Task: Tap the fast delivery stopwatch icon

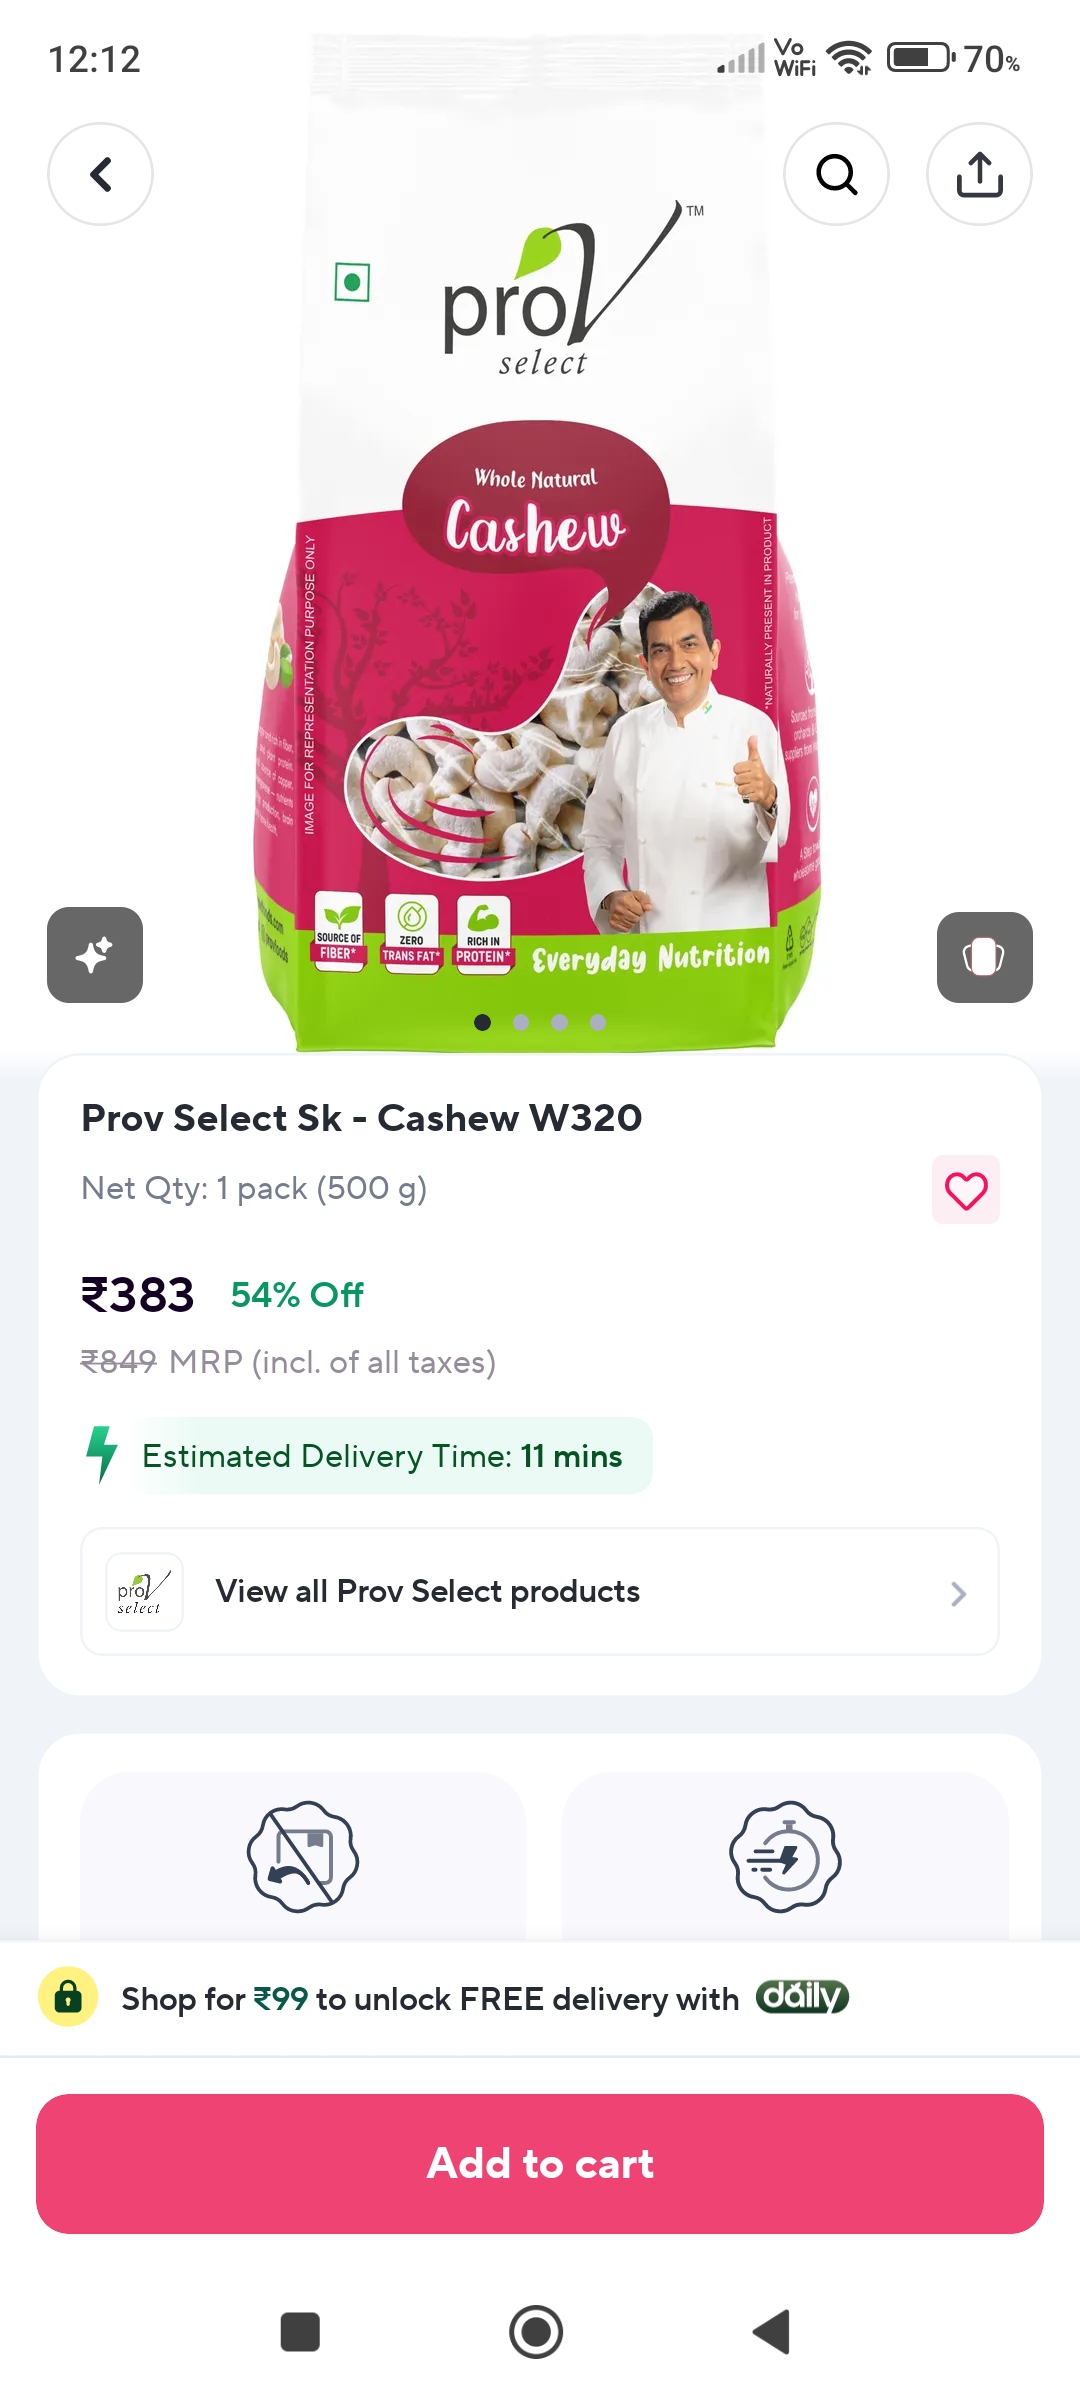Action: click(785, 1857)
